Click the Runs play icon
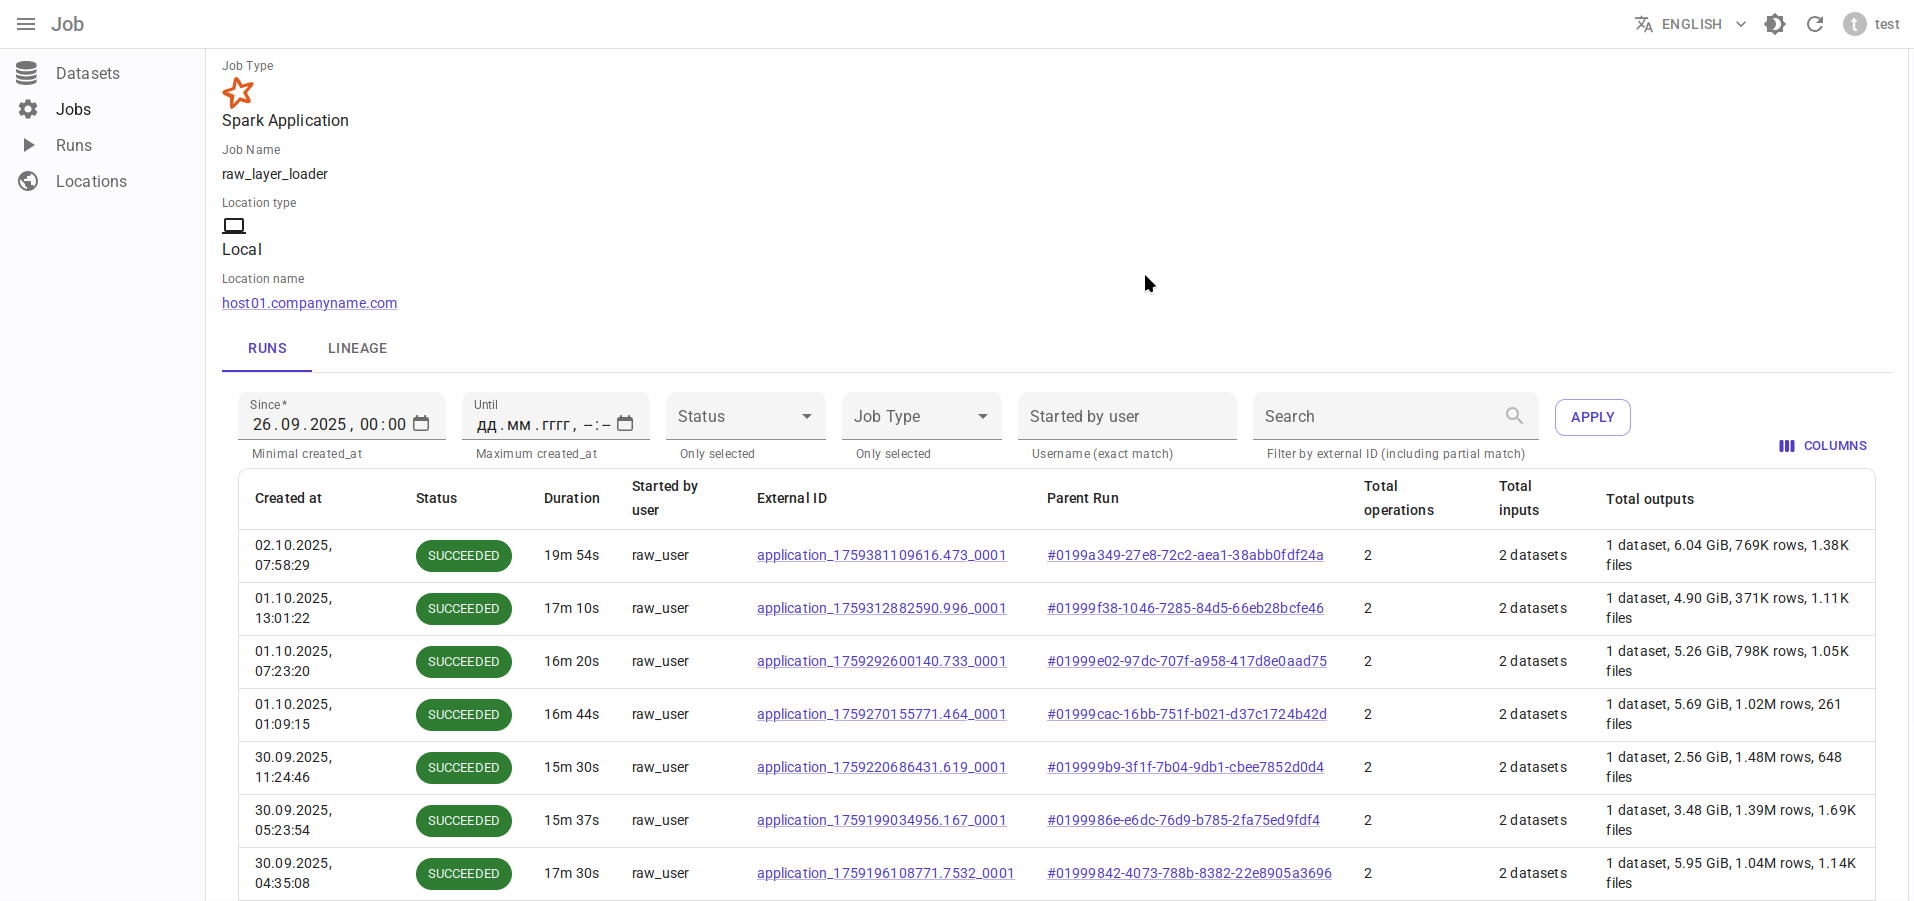Viewport: 1914px width, 901px height. 28,145
